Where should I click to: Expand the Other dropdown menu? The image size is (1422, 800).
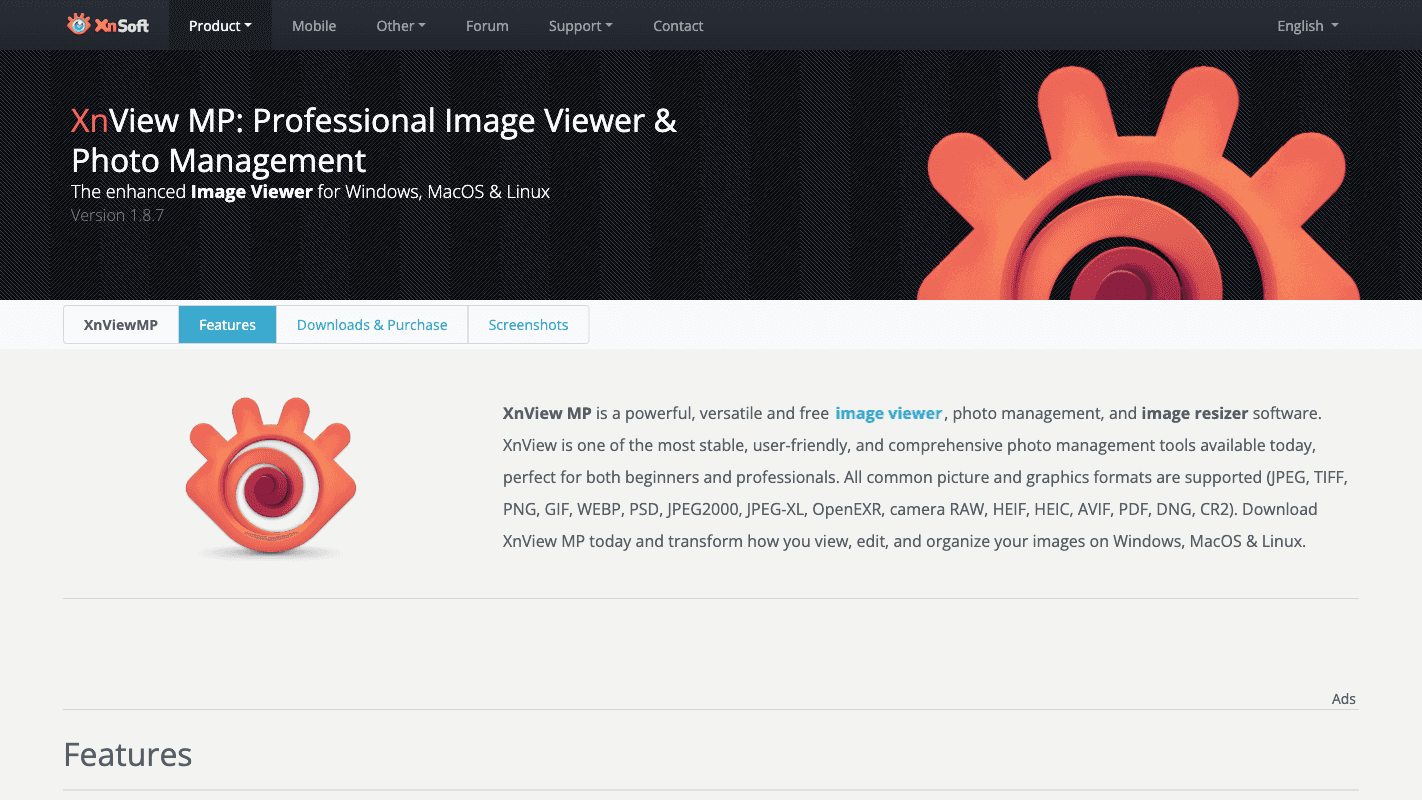pos(401,26)
